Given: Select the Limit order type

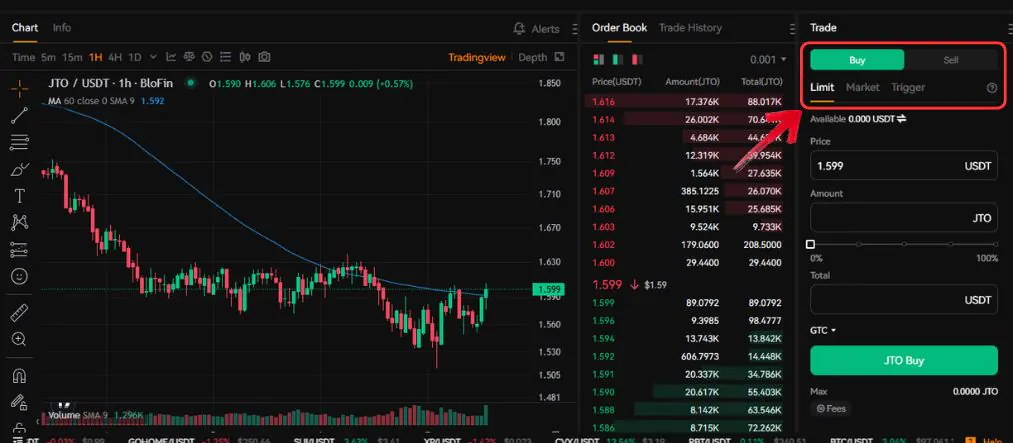Looking at the screenshot, I should tap(822, 87).
